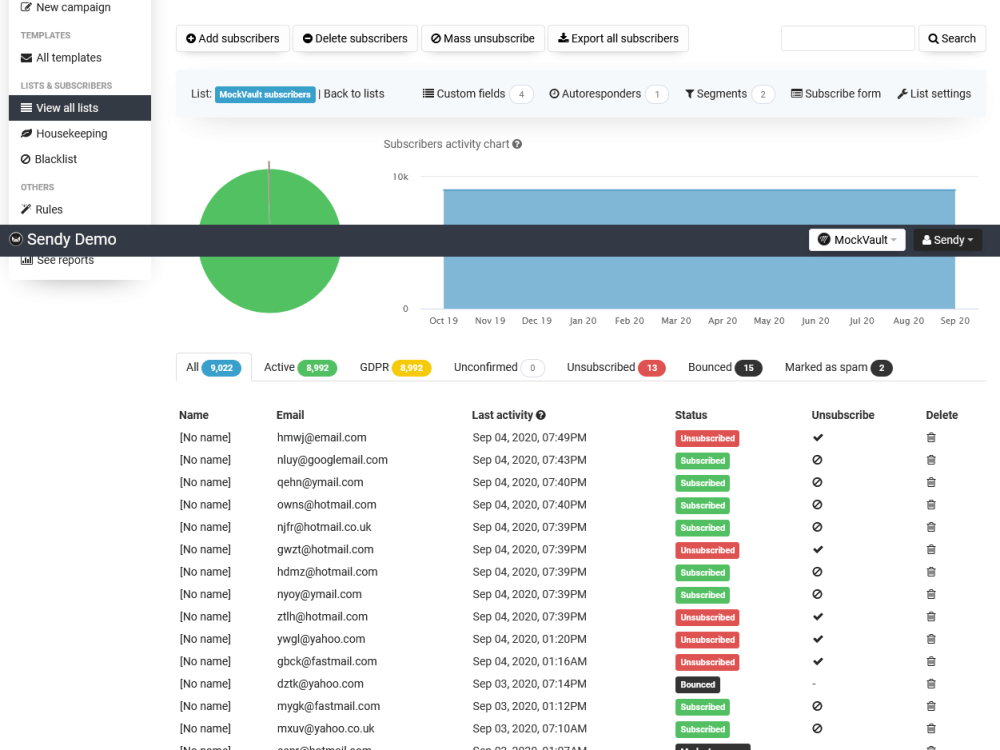Focus the subscriber search field
The width and height of the screenshot is (1000, 750).
[848, 38]
